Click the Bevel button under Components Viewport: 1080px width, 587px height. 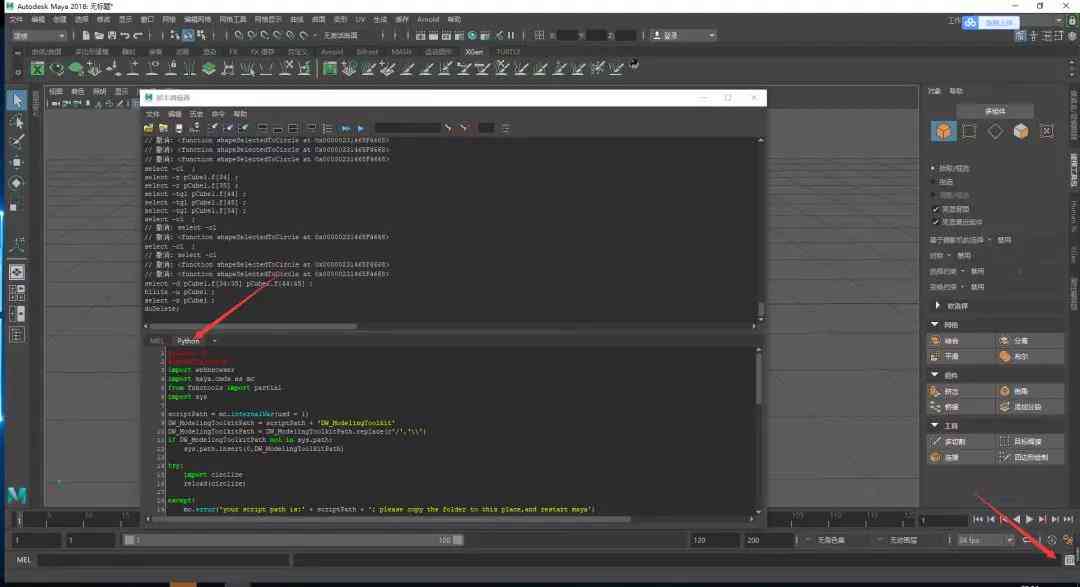[1030, 391]
